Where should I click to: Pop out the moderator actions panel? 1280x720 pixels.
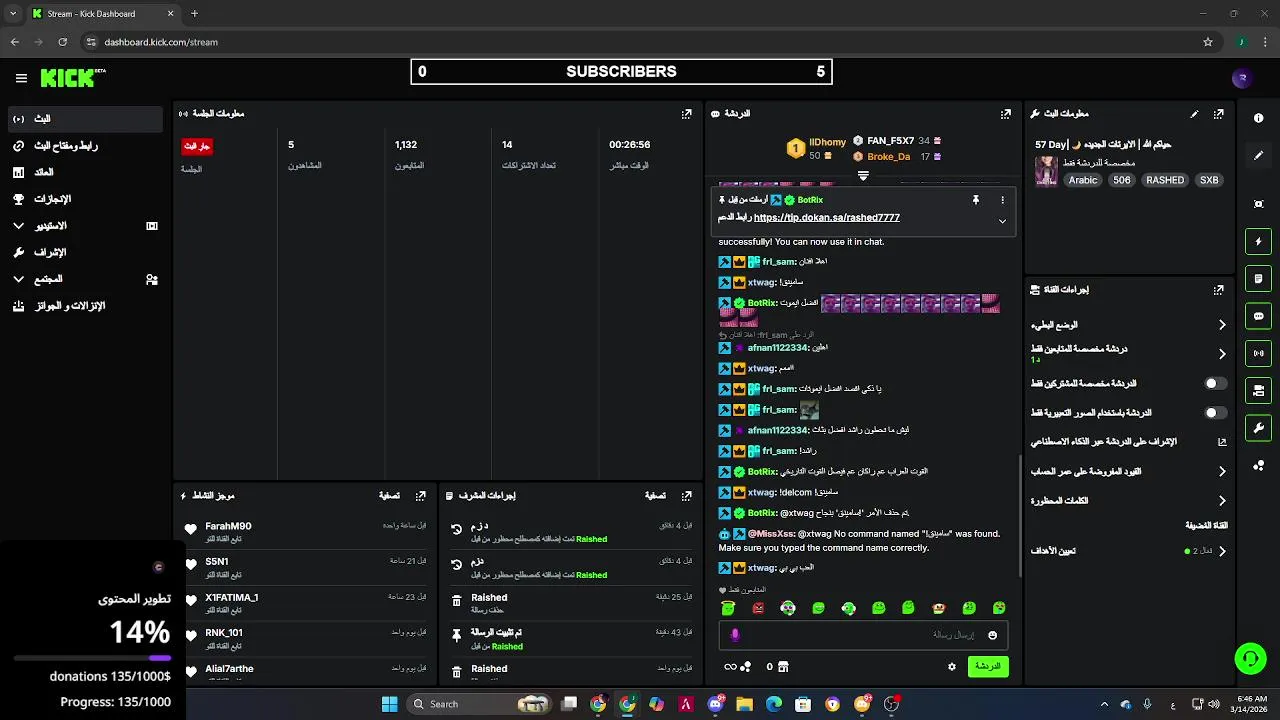[x=686, y=496]
